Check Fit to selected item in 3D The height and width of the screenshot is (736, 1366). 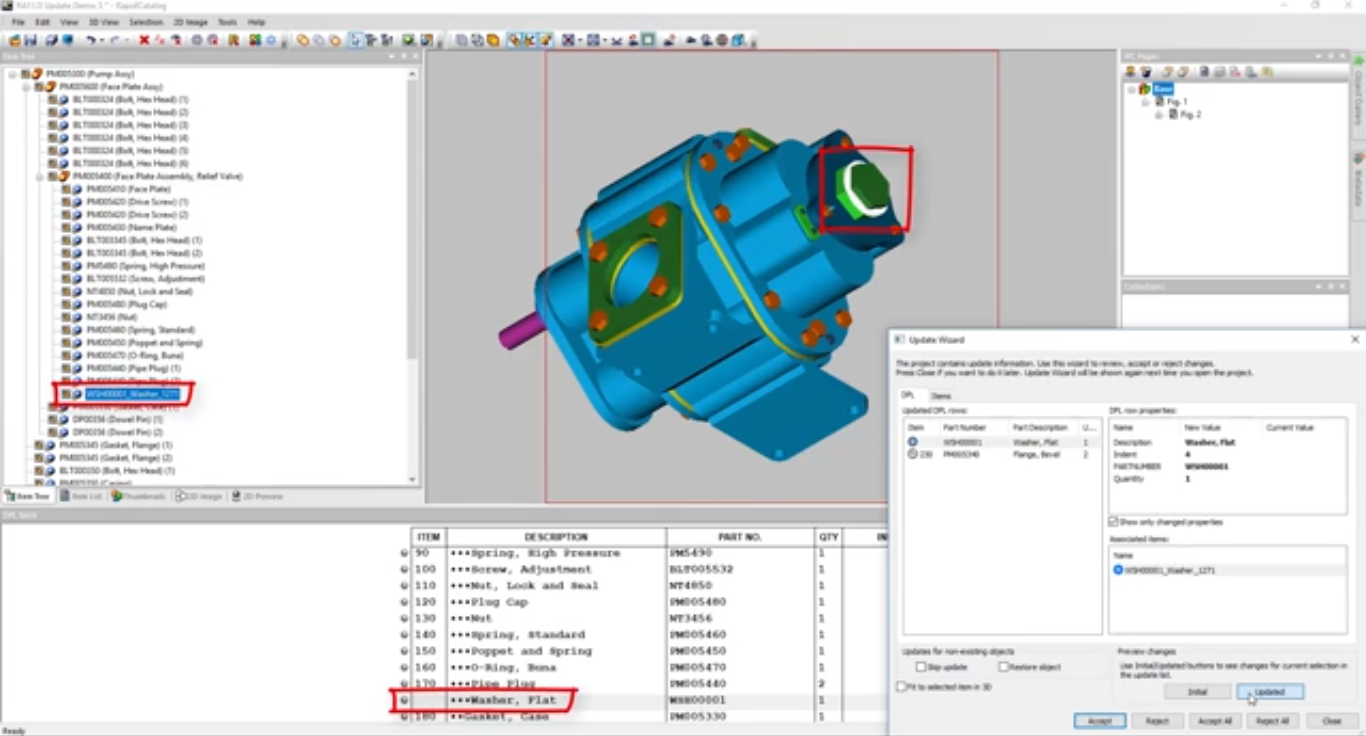[901, 687]
